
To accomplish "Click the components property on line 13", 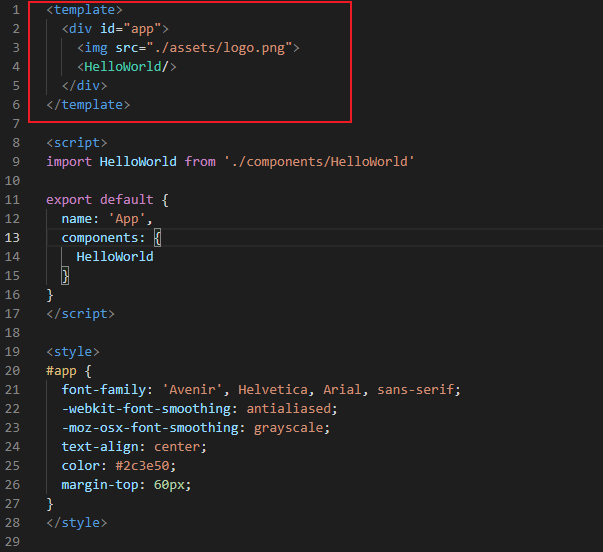I will (x=100, y=238).
